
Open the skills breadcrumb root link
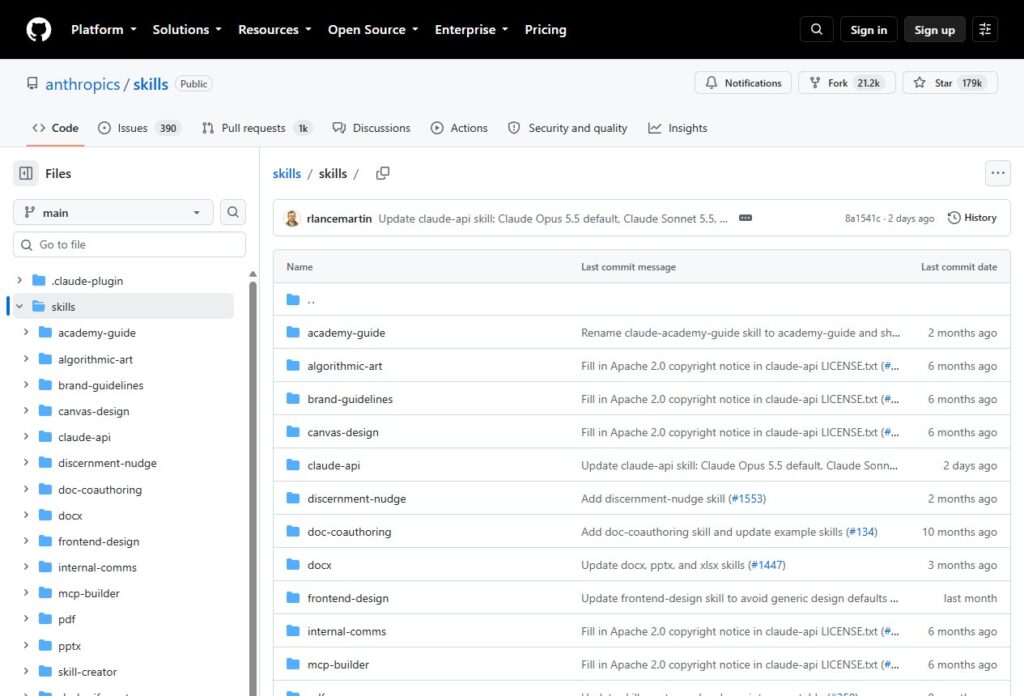287,174
